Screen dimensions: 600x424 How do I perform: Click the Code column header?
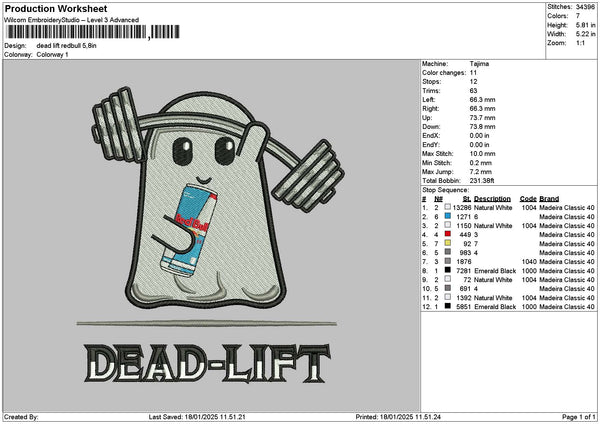(x=528, y=199)
